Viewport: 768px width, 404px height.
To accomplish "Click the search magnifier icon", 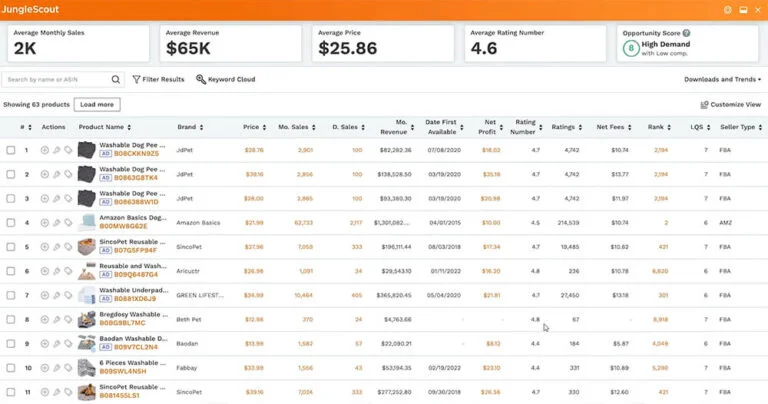I will click(x=116, y=79).
